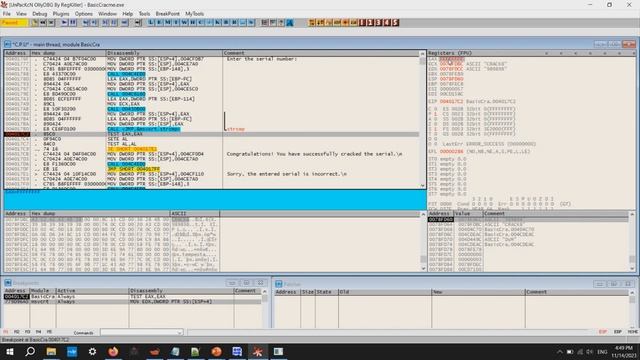This screenshot has height=360, width=640.
Task: Show the CPU window (C button)
Action: pyautogui.click(x=201, y=22)
